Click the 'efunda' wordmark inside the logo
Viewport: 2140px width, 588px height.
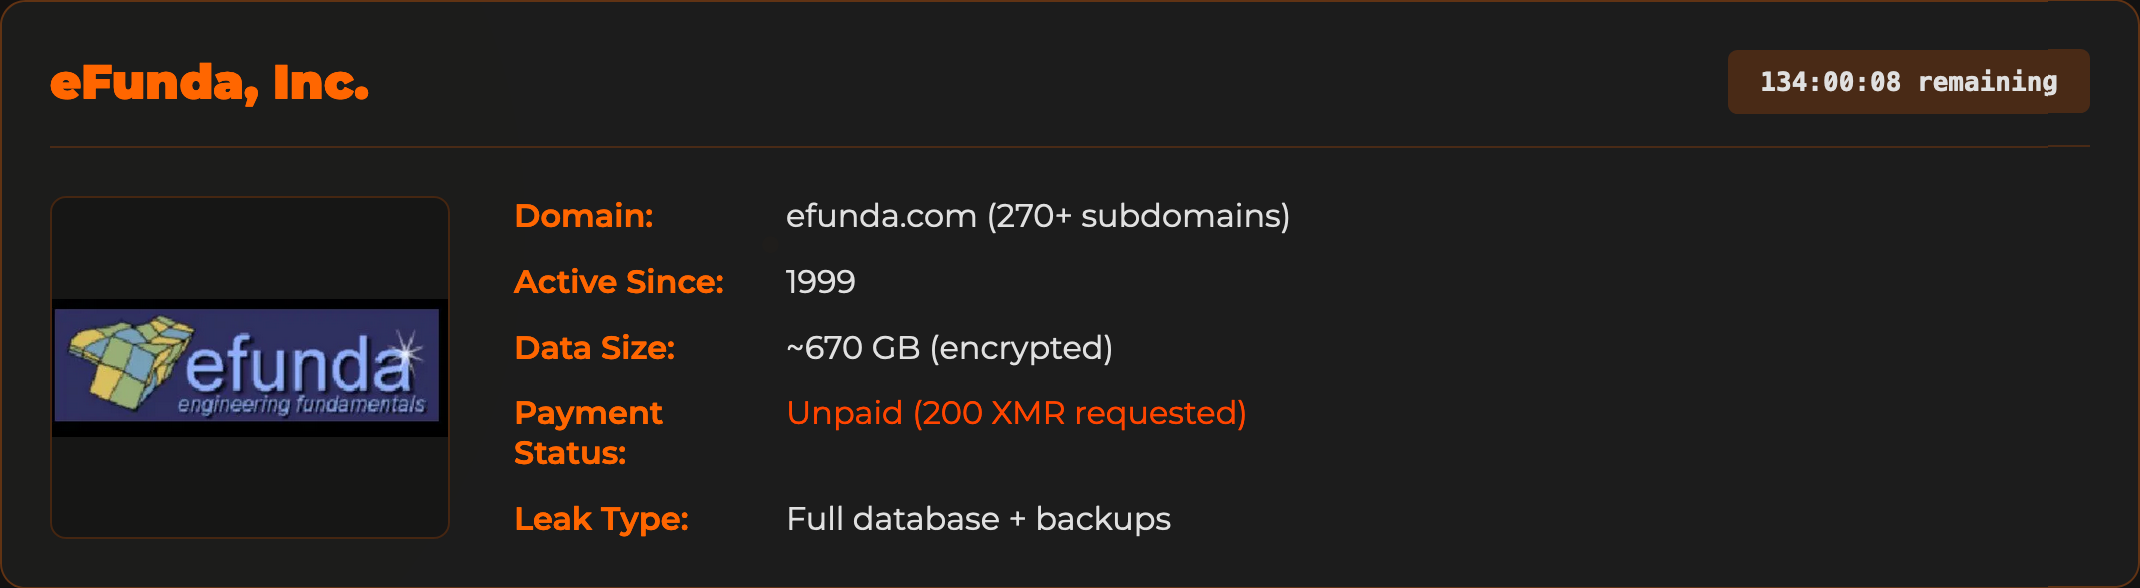(x=298, y=365)
